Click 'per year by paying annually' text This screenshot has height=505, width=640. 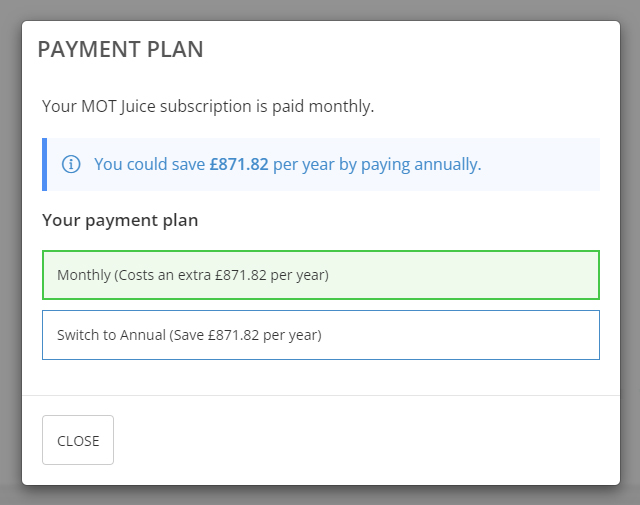[377, 165]
